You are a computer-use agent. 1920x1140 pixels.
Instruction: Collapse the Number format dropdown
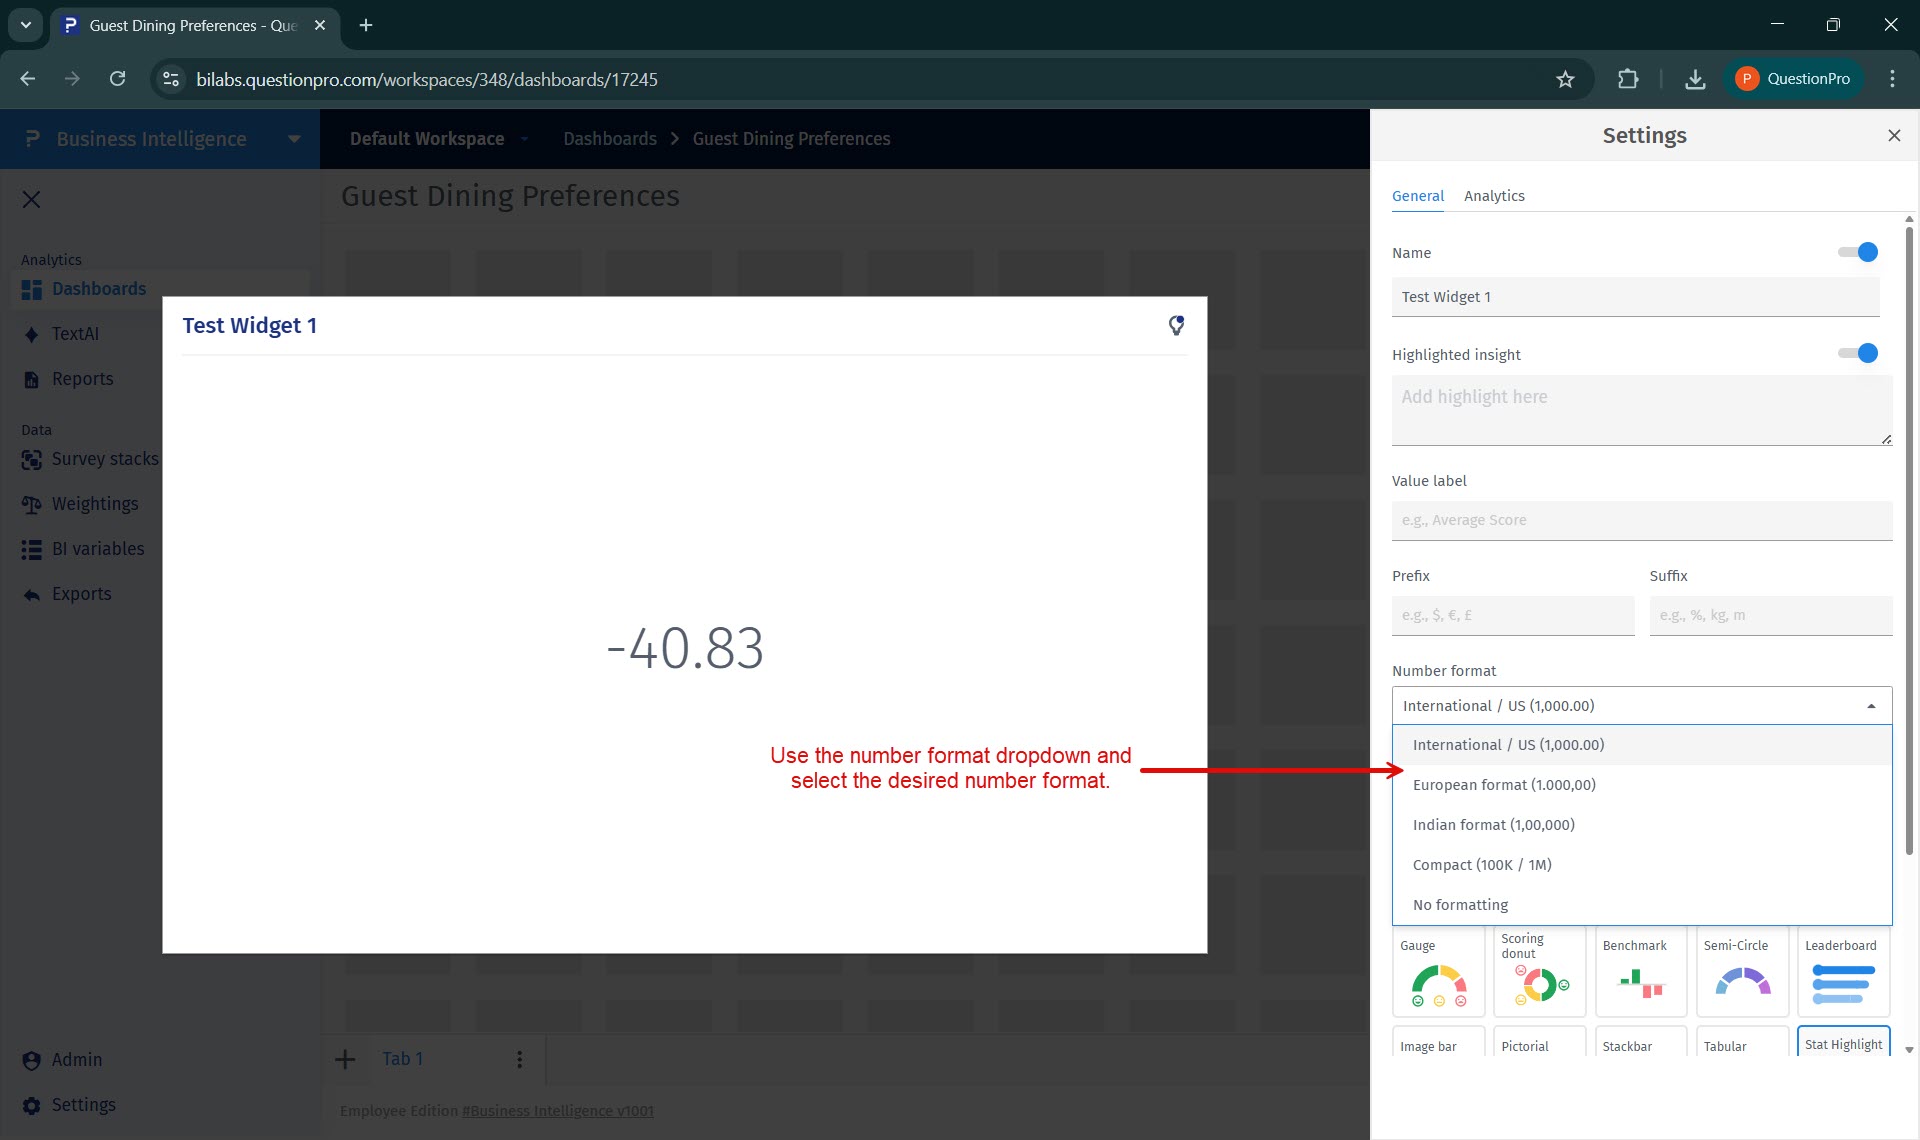pyautogui.click(x=1870, y=706)
